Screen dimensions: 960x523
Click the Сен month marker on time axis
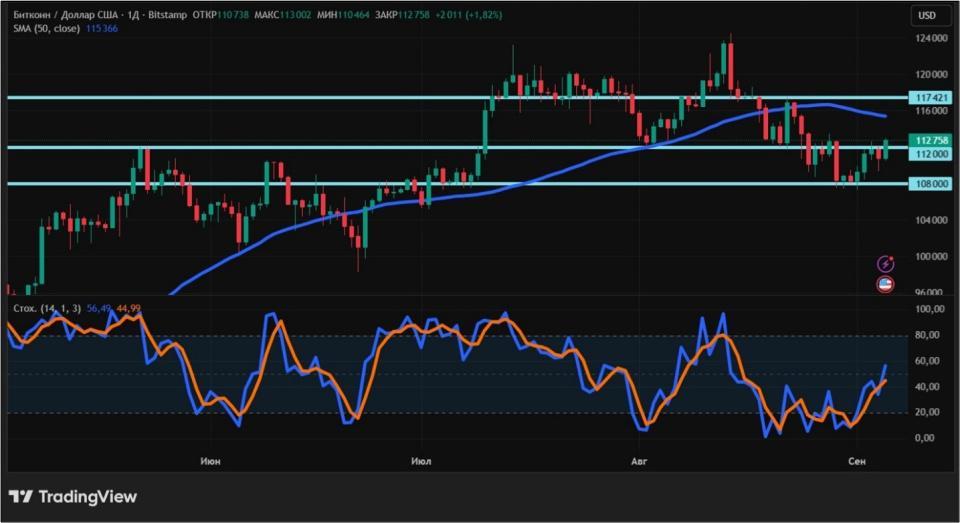[x=857, y=461]
